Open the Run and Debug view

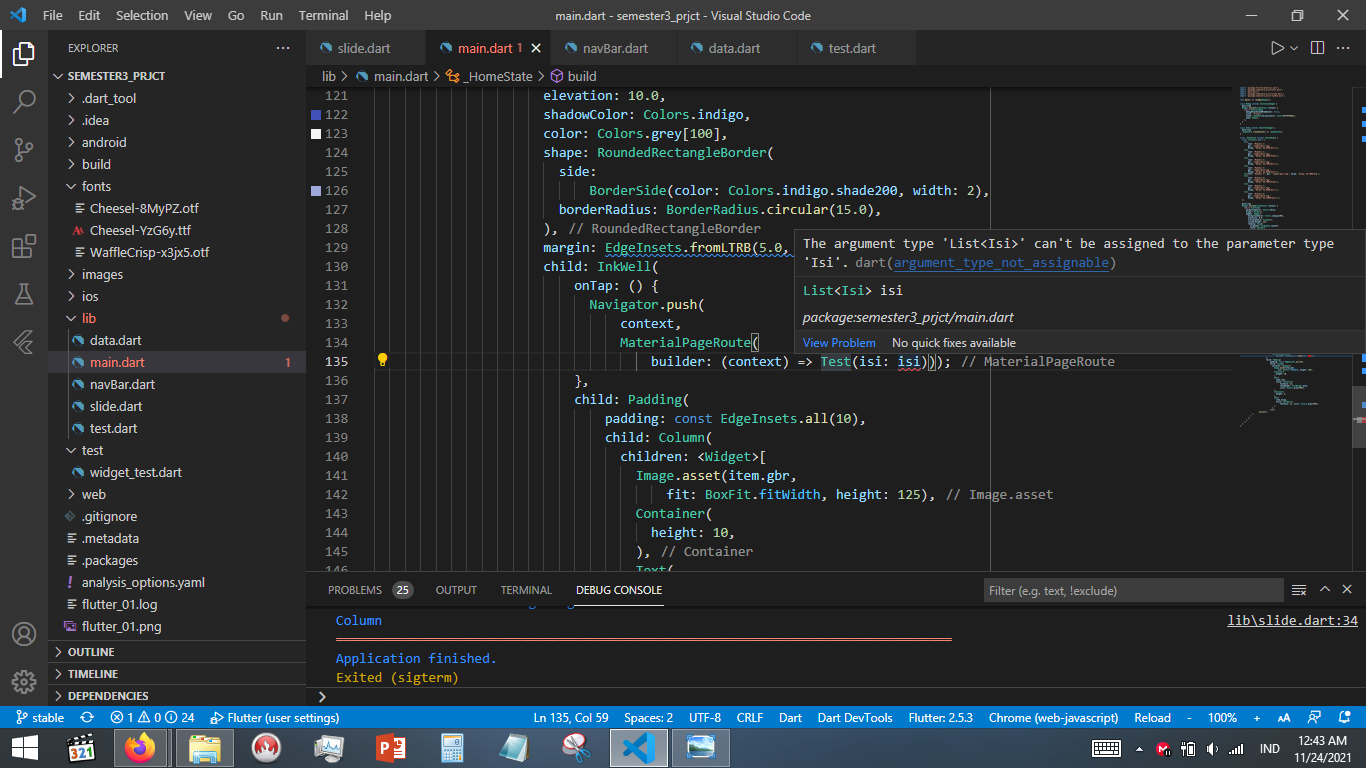click(x=24, y=198)
